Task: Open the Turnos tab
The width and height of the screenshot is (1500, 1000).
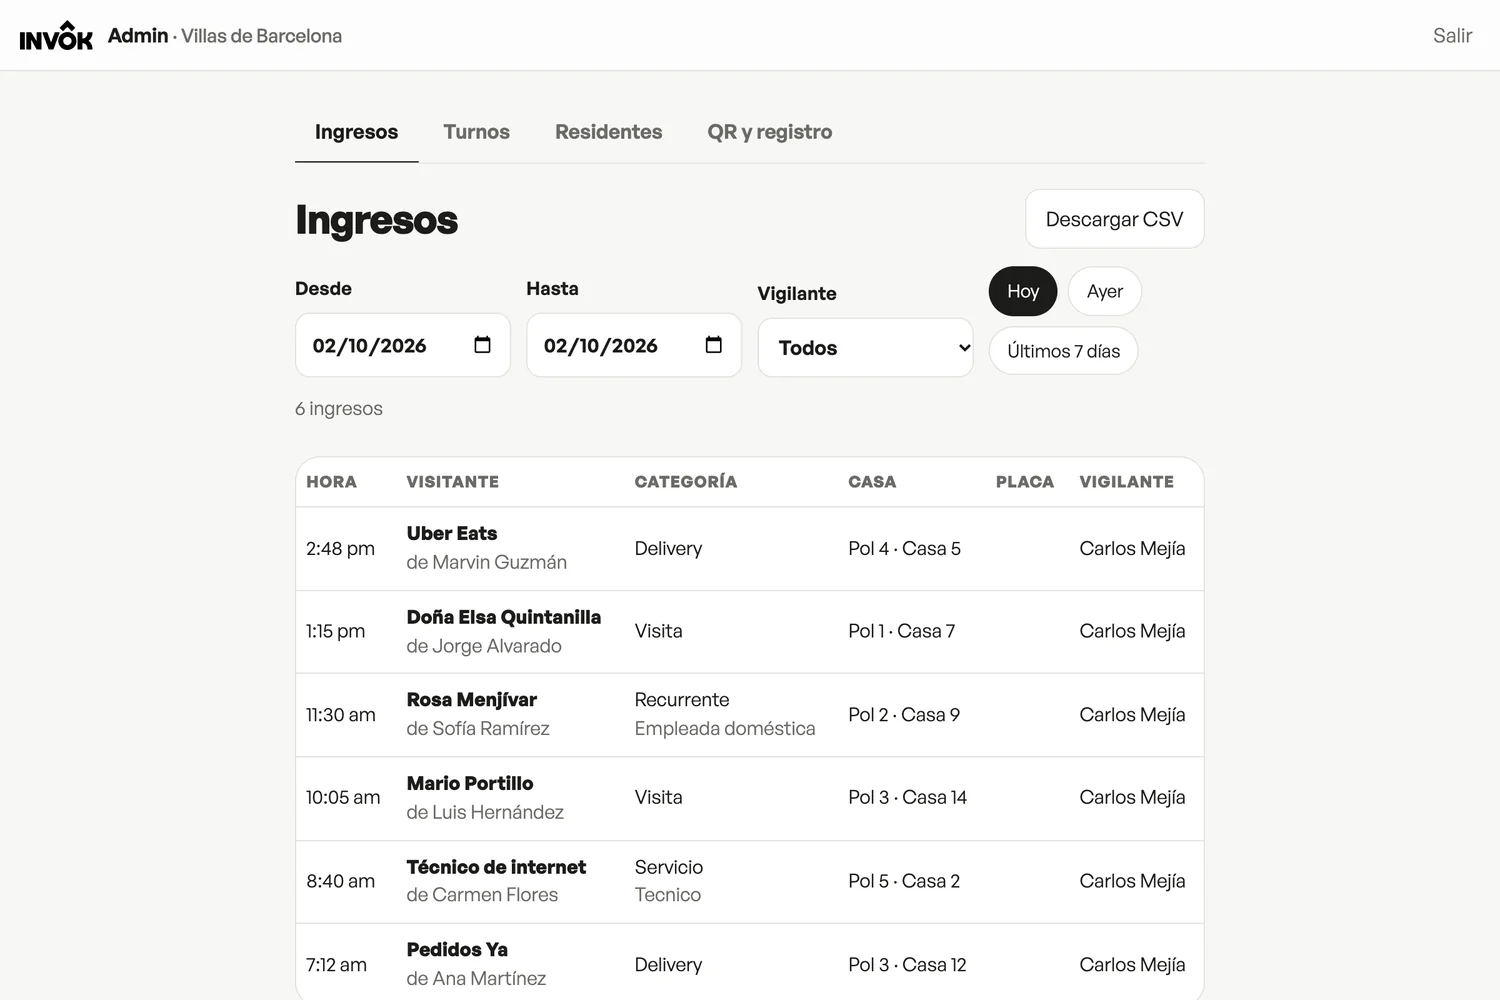Action: pyautogui.click(x=476, y=132)
